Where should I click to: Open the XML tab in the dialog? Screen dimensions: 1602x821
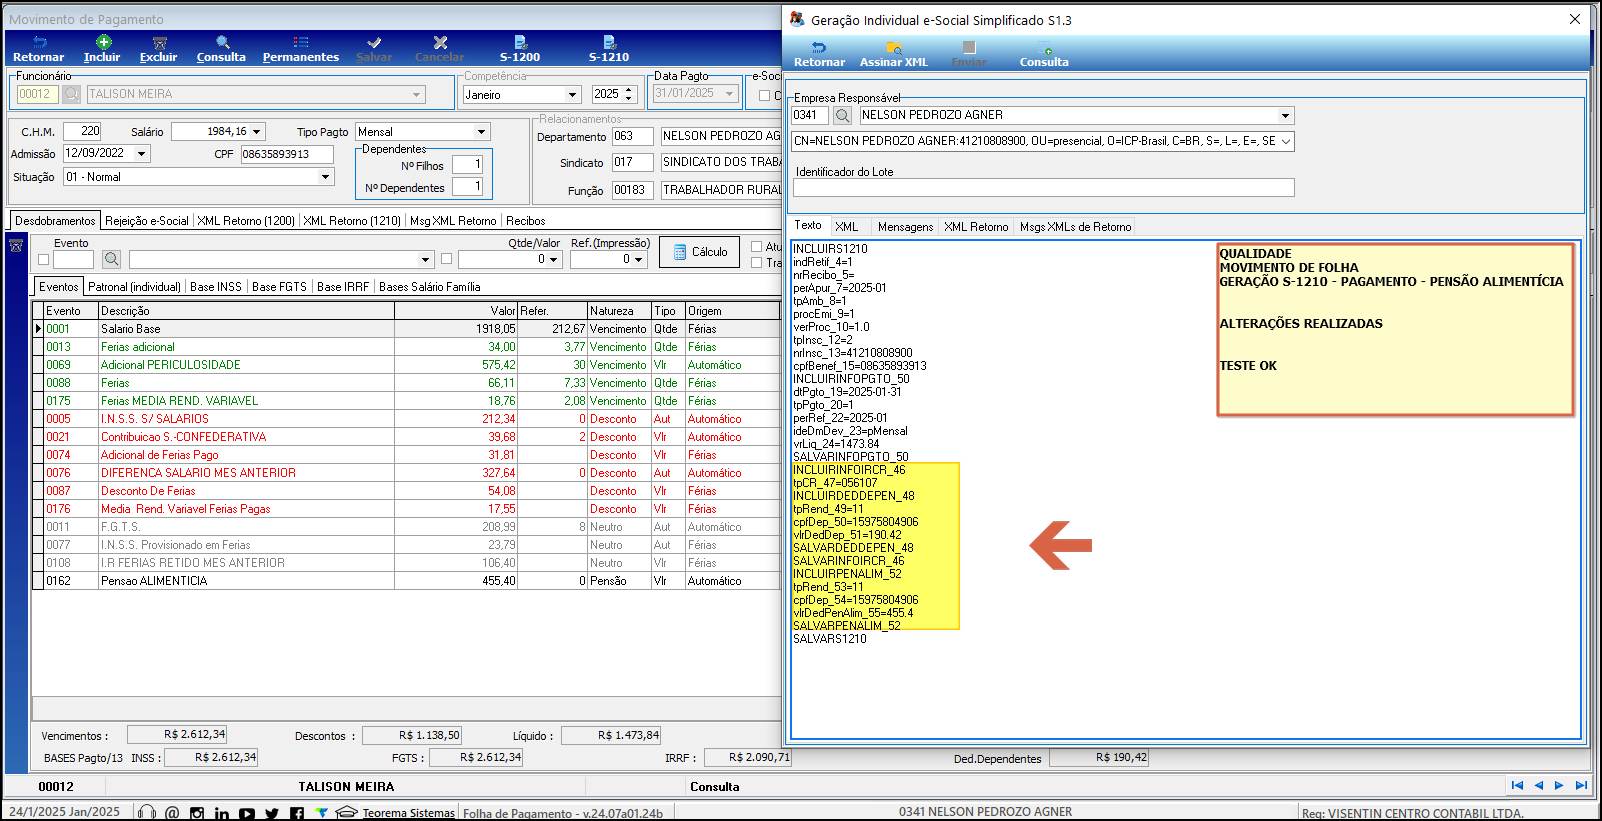click(x=847, y=227)
